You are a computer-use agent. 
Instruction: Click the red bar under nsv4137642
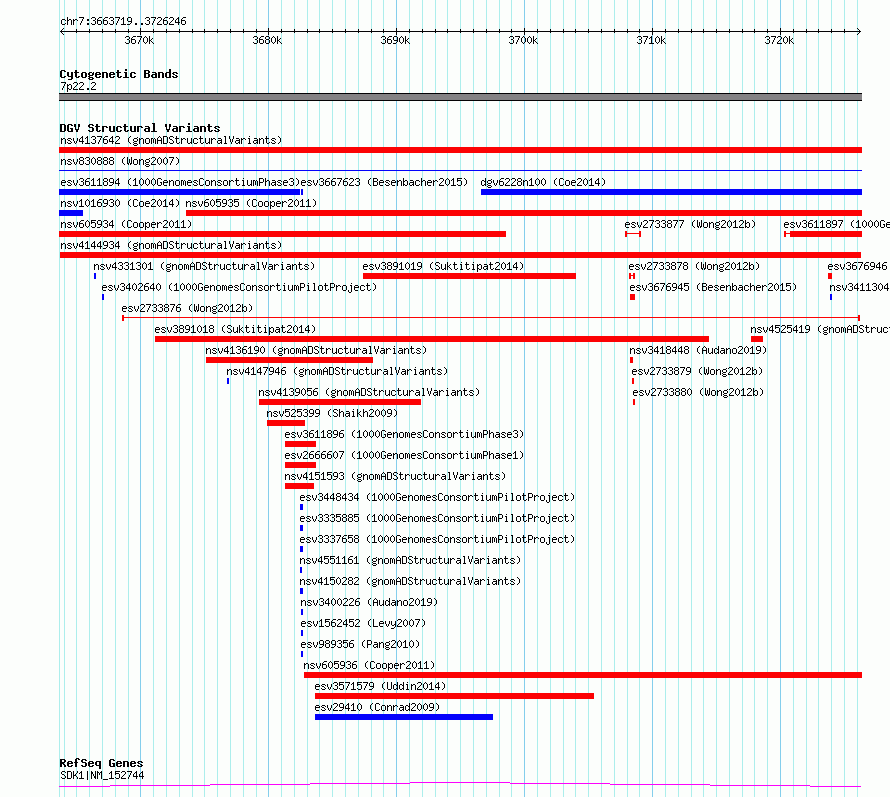coord(460,150)
